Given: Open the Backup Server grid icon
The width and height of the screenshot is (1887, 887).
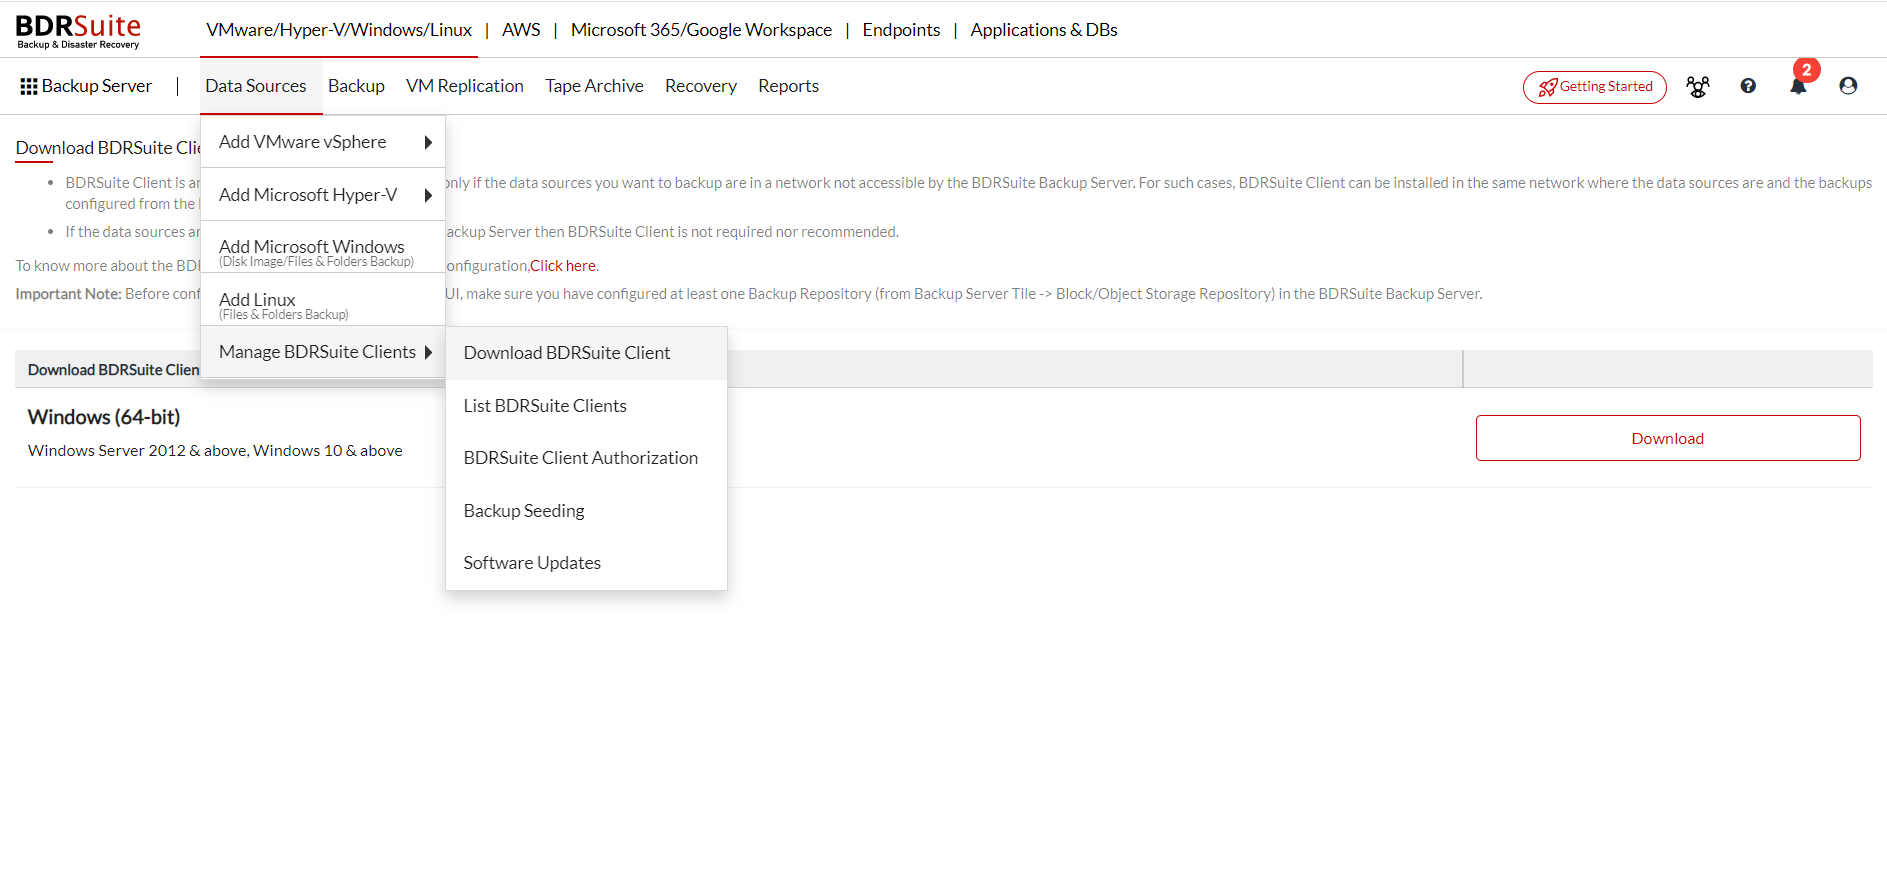Looking at the screenshot, I should pyautogui.click(x=29, y=87).
